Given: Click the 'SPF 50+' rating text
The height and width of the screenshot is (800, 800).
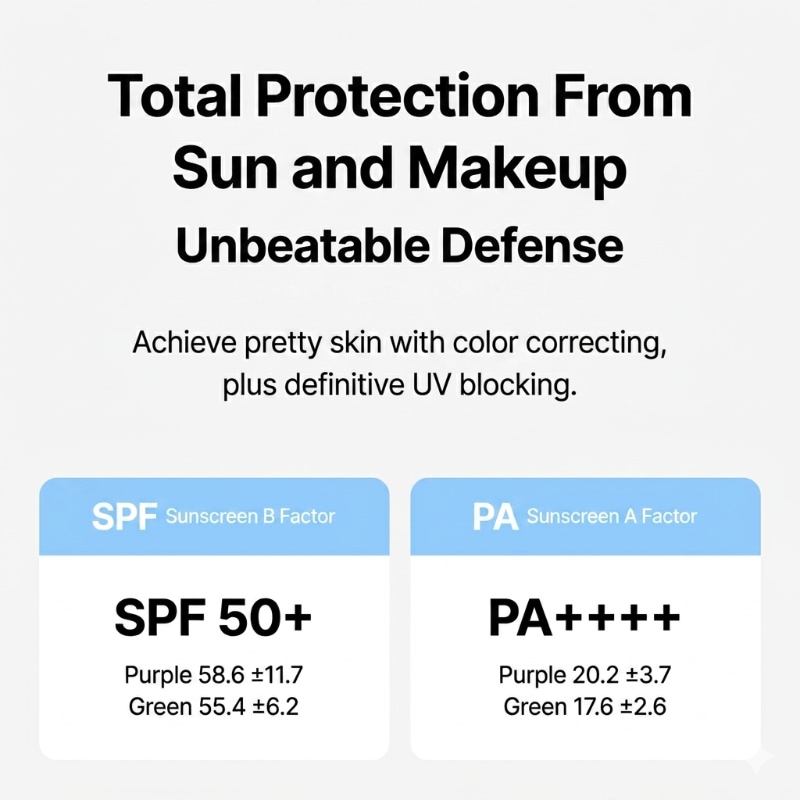Looking at the screenshot, I should pyautogui.click(x=213, y=617).
